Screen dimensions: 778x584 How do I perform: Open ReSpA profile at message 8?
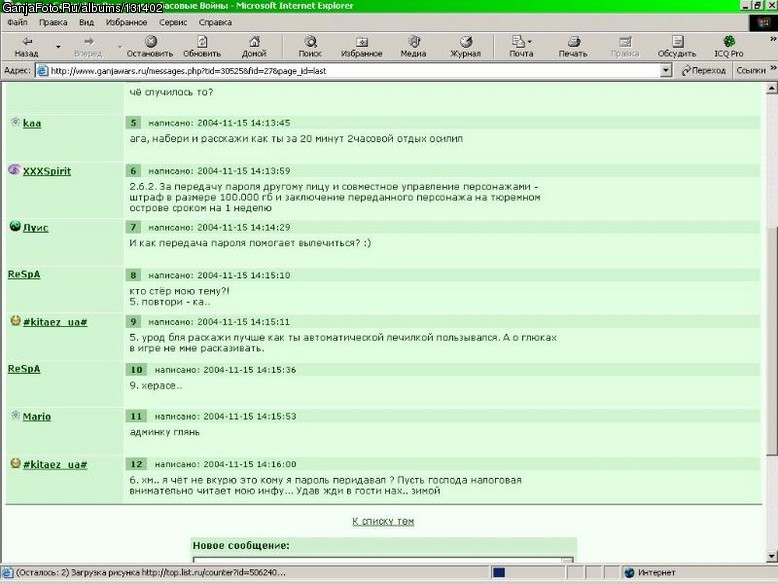(x=24, y=274)
